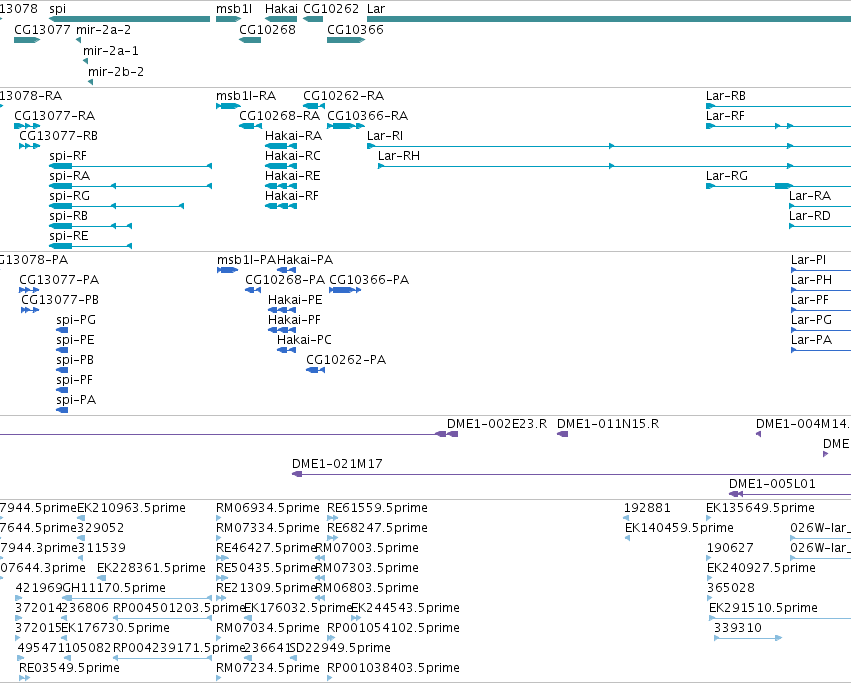Open the mir-2a-2 gene label
The width and height of the screenshot is (851, 683).
(x=103, y=29)
